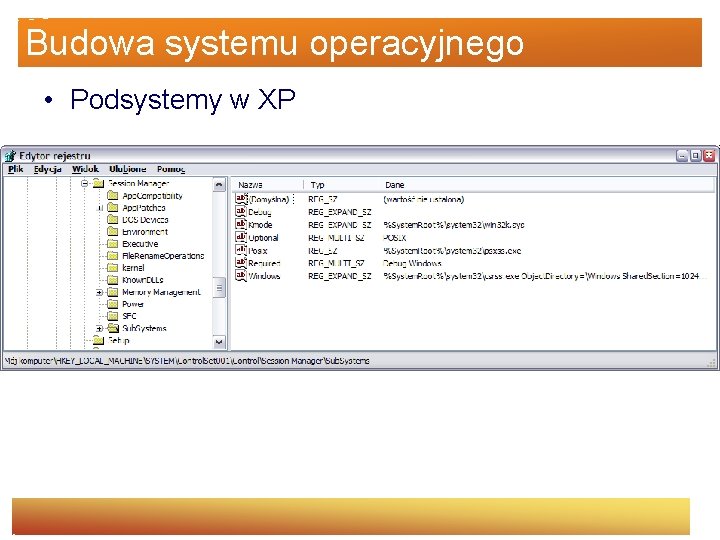Select the FileRenameOperations key
This screenshot has height=540, width=720.
[x=163, y=256]
